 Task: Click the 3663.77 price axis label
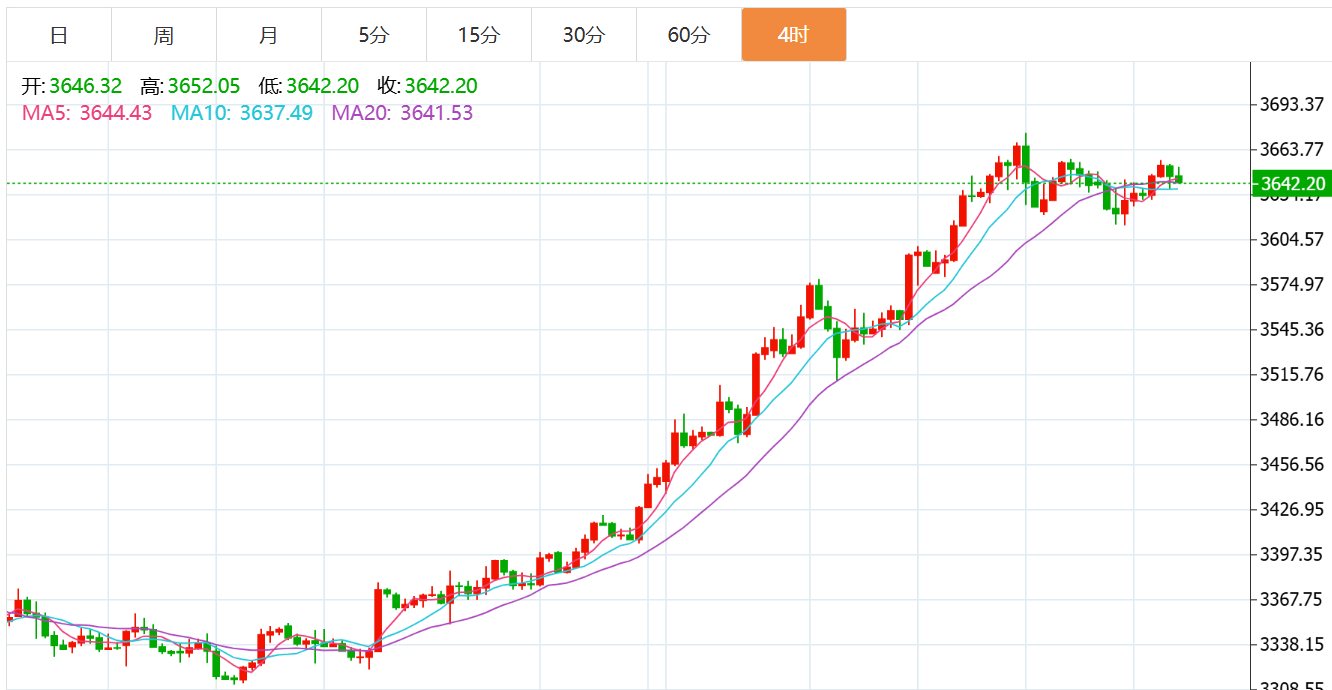pyautogui.click(x=1292, y=149)
